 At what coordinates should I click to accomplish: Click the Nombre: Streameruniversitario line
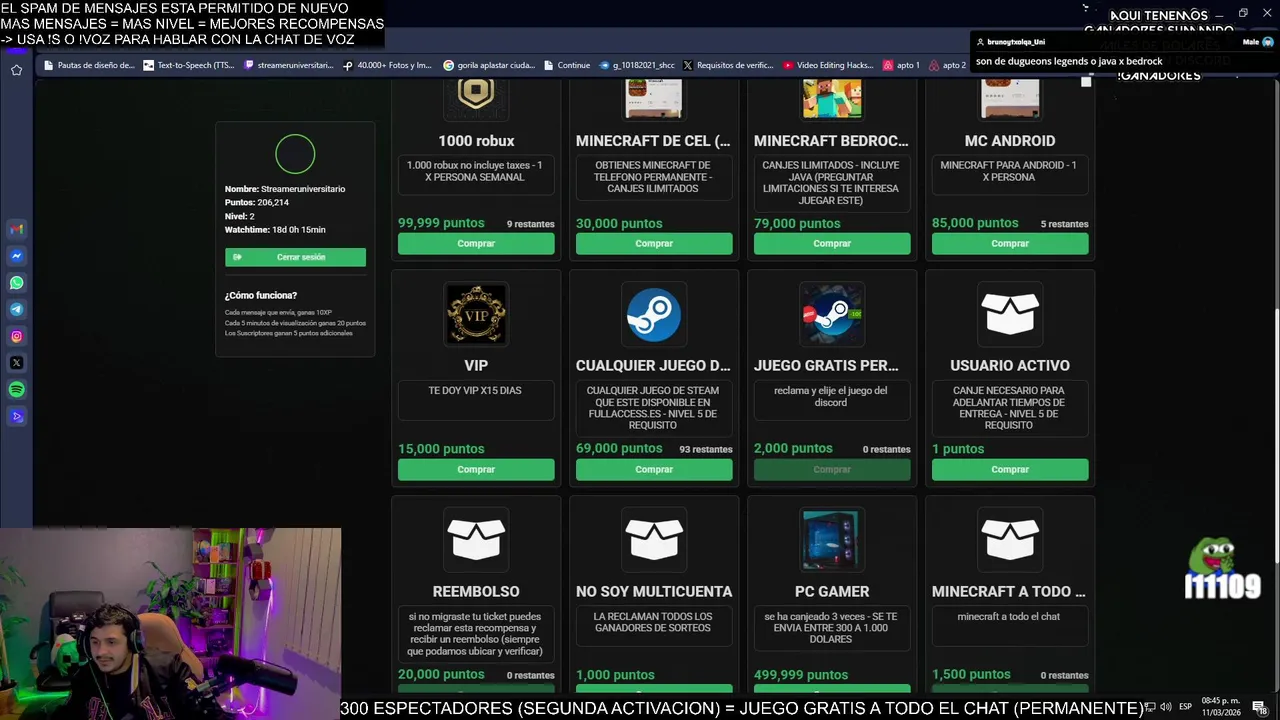[x=285, y=189]
